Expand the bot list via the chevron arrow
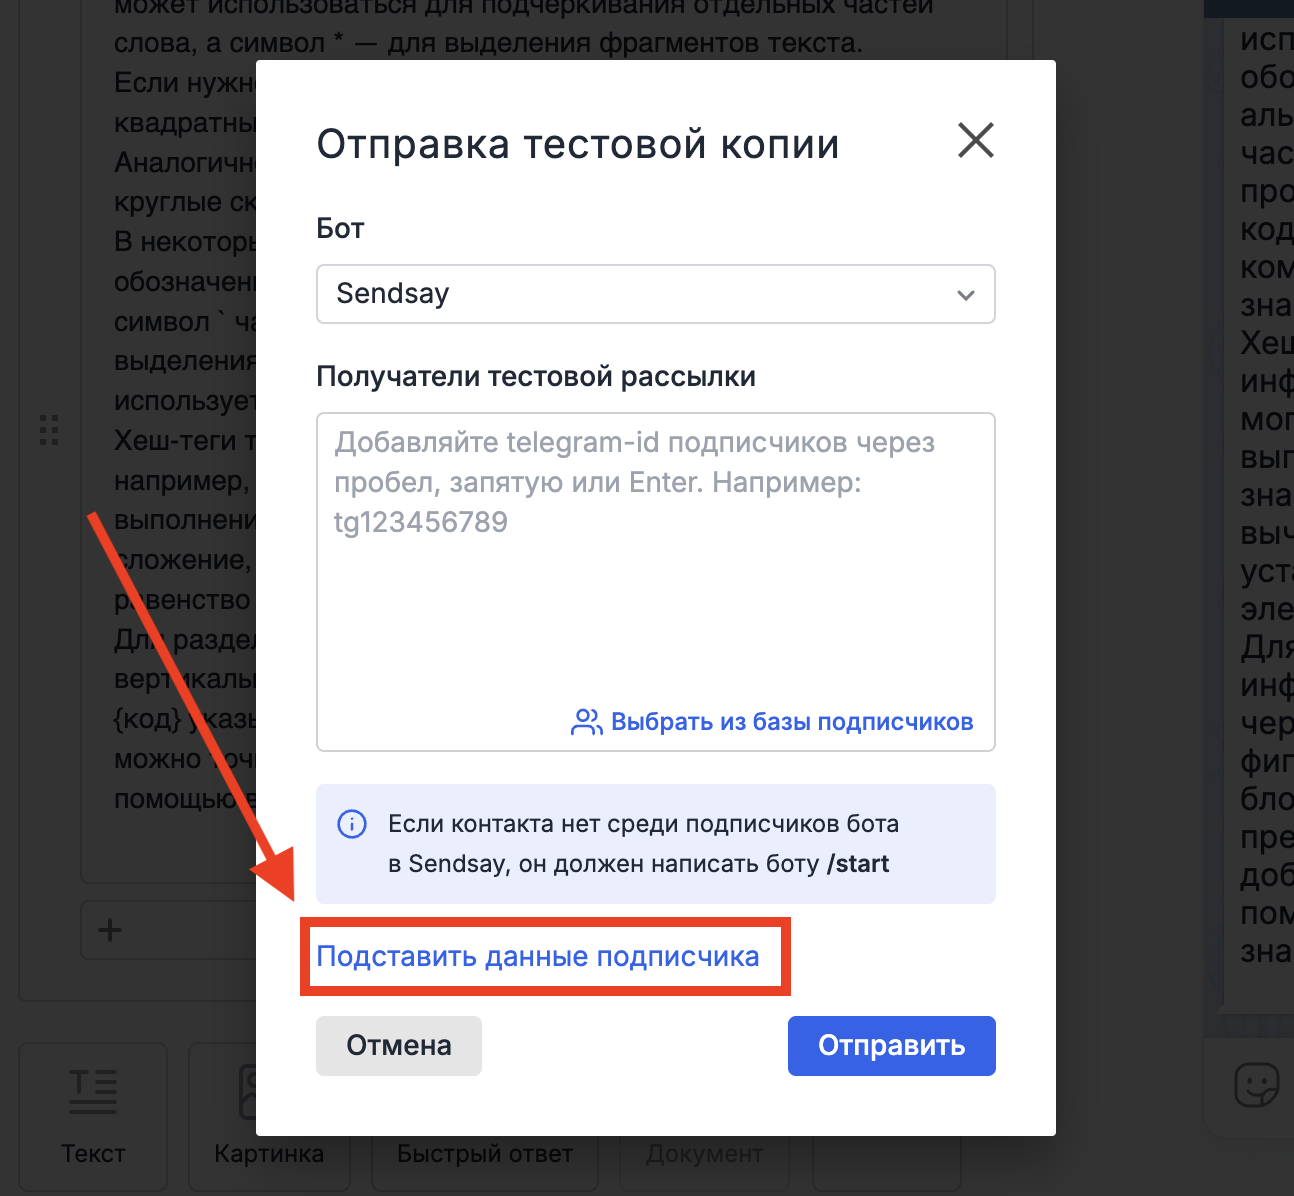The image size is (1294, 1196). (x=965, y=294)
